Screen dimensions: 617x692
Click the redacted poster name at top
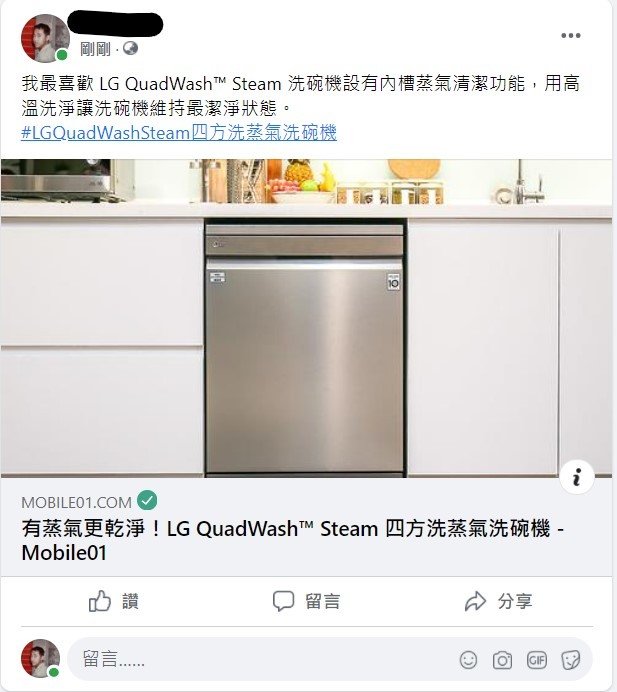coord(116,23)
